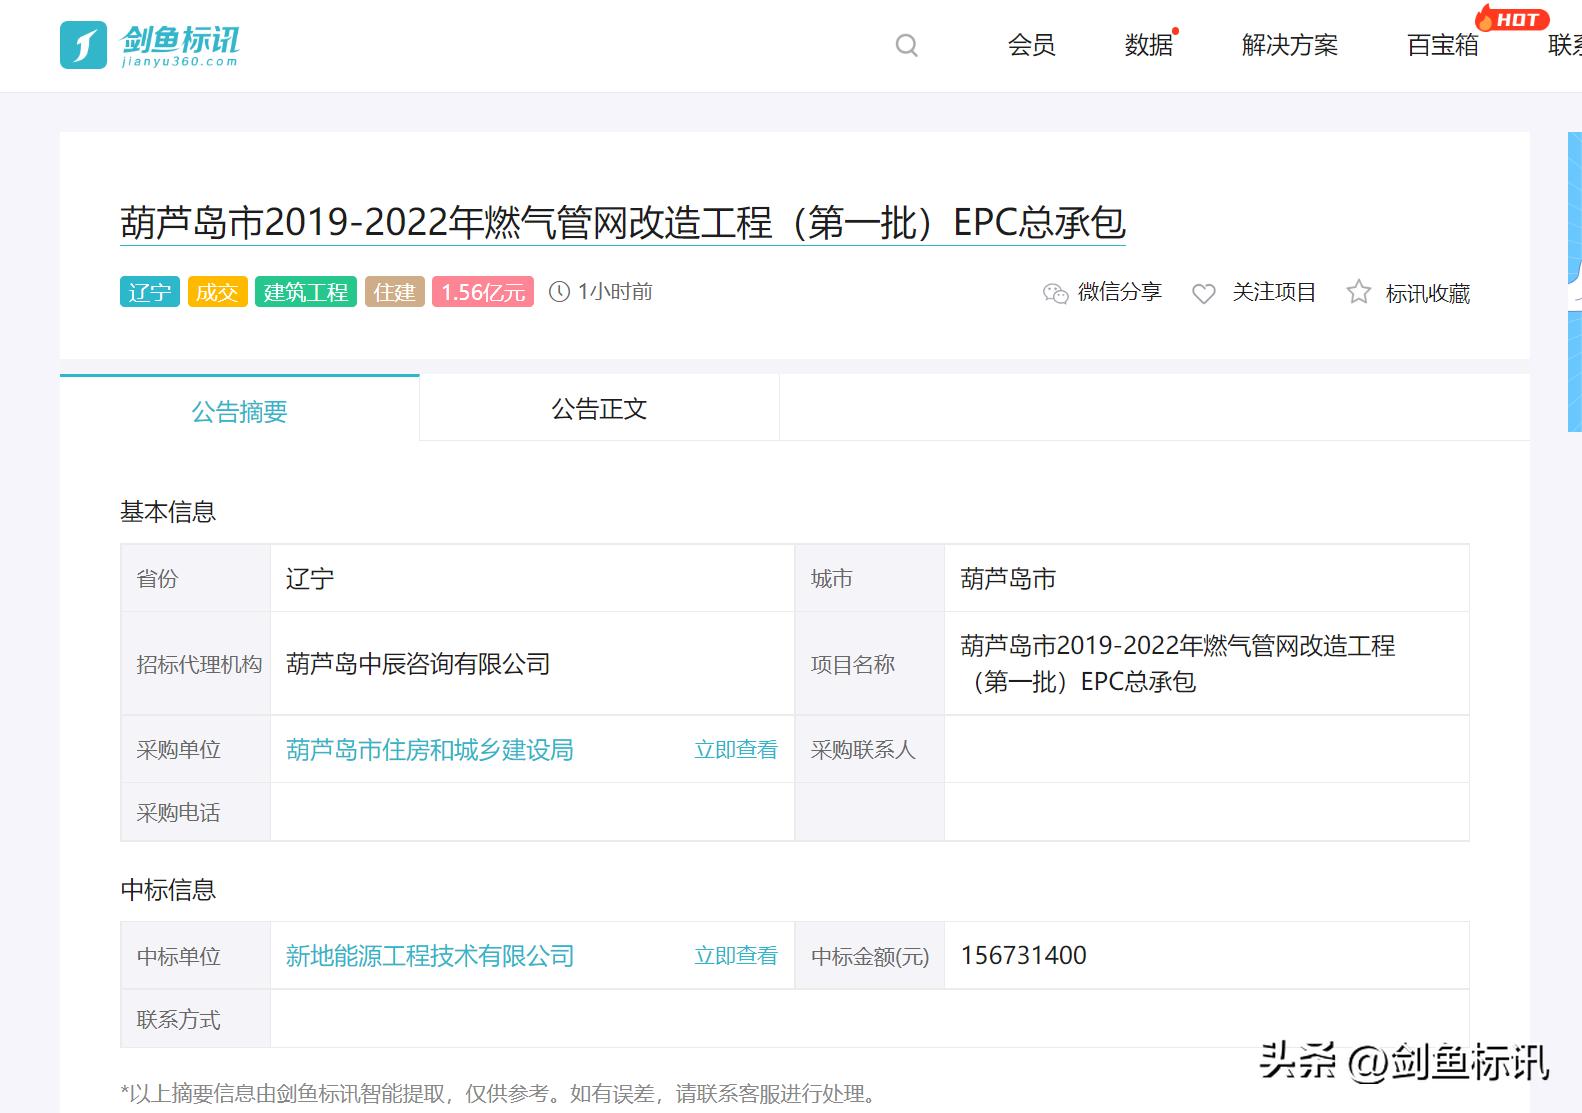Click the star icon to bookmark the notice
1582x1113 pixels.
click(x=1358, y=292)
